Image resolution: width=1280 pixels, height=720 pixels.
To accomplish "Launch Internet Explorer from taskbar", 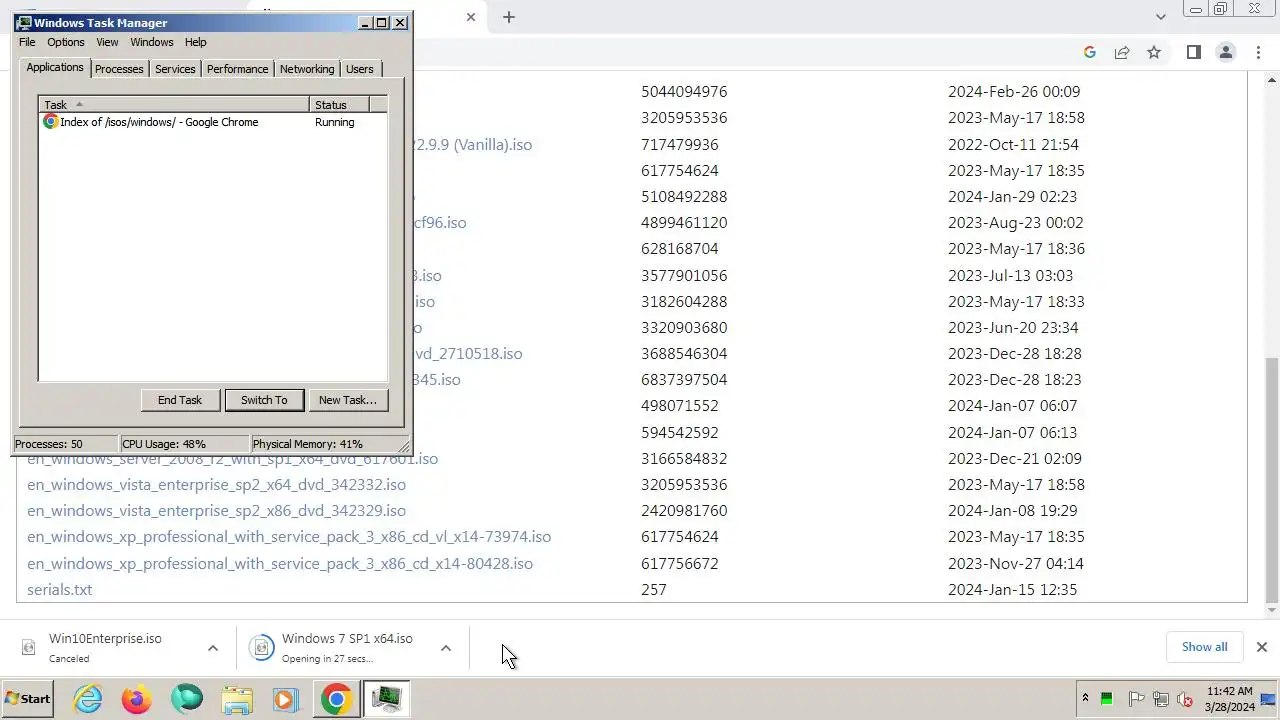I will (x=88, y=699).
